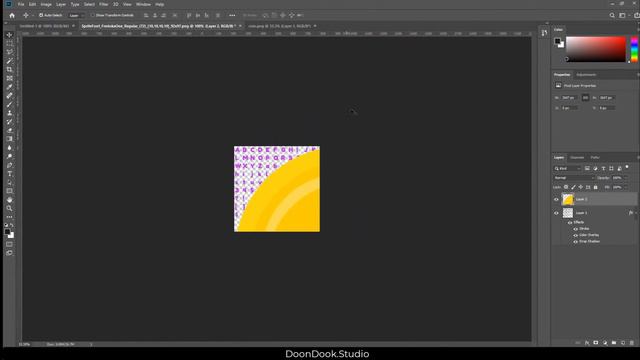Select the Brush tool
The width and height of the screenshot is (640, 360).
9,104
